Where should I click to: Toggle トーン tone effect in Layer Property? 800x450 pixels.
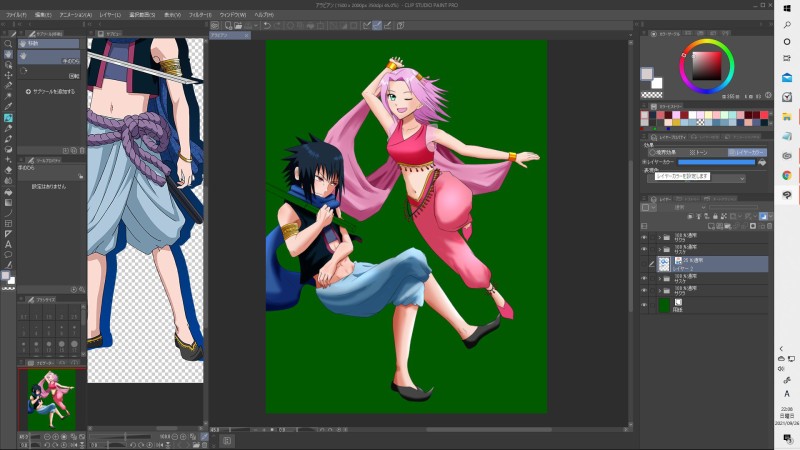pos(699,152)
